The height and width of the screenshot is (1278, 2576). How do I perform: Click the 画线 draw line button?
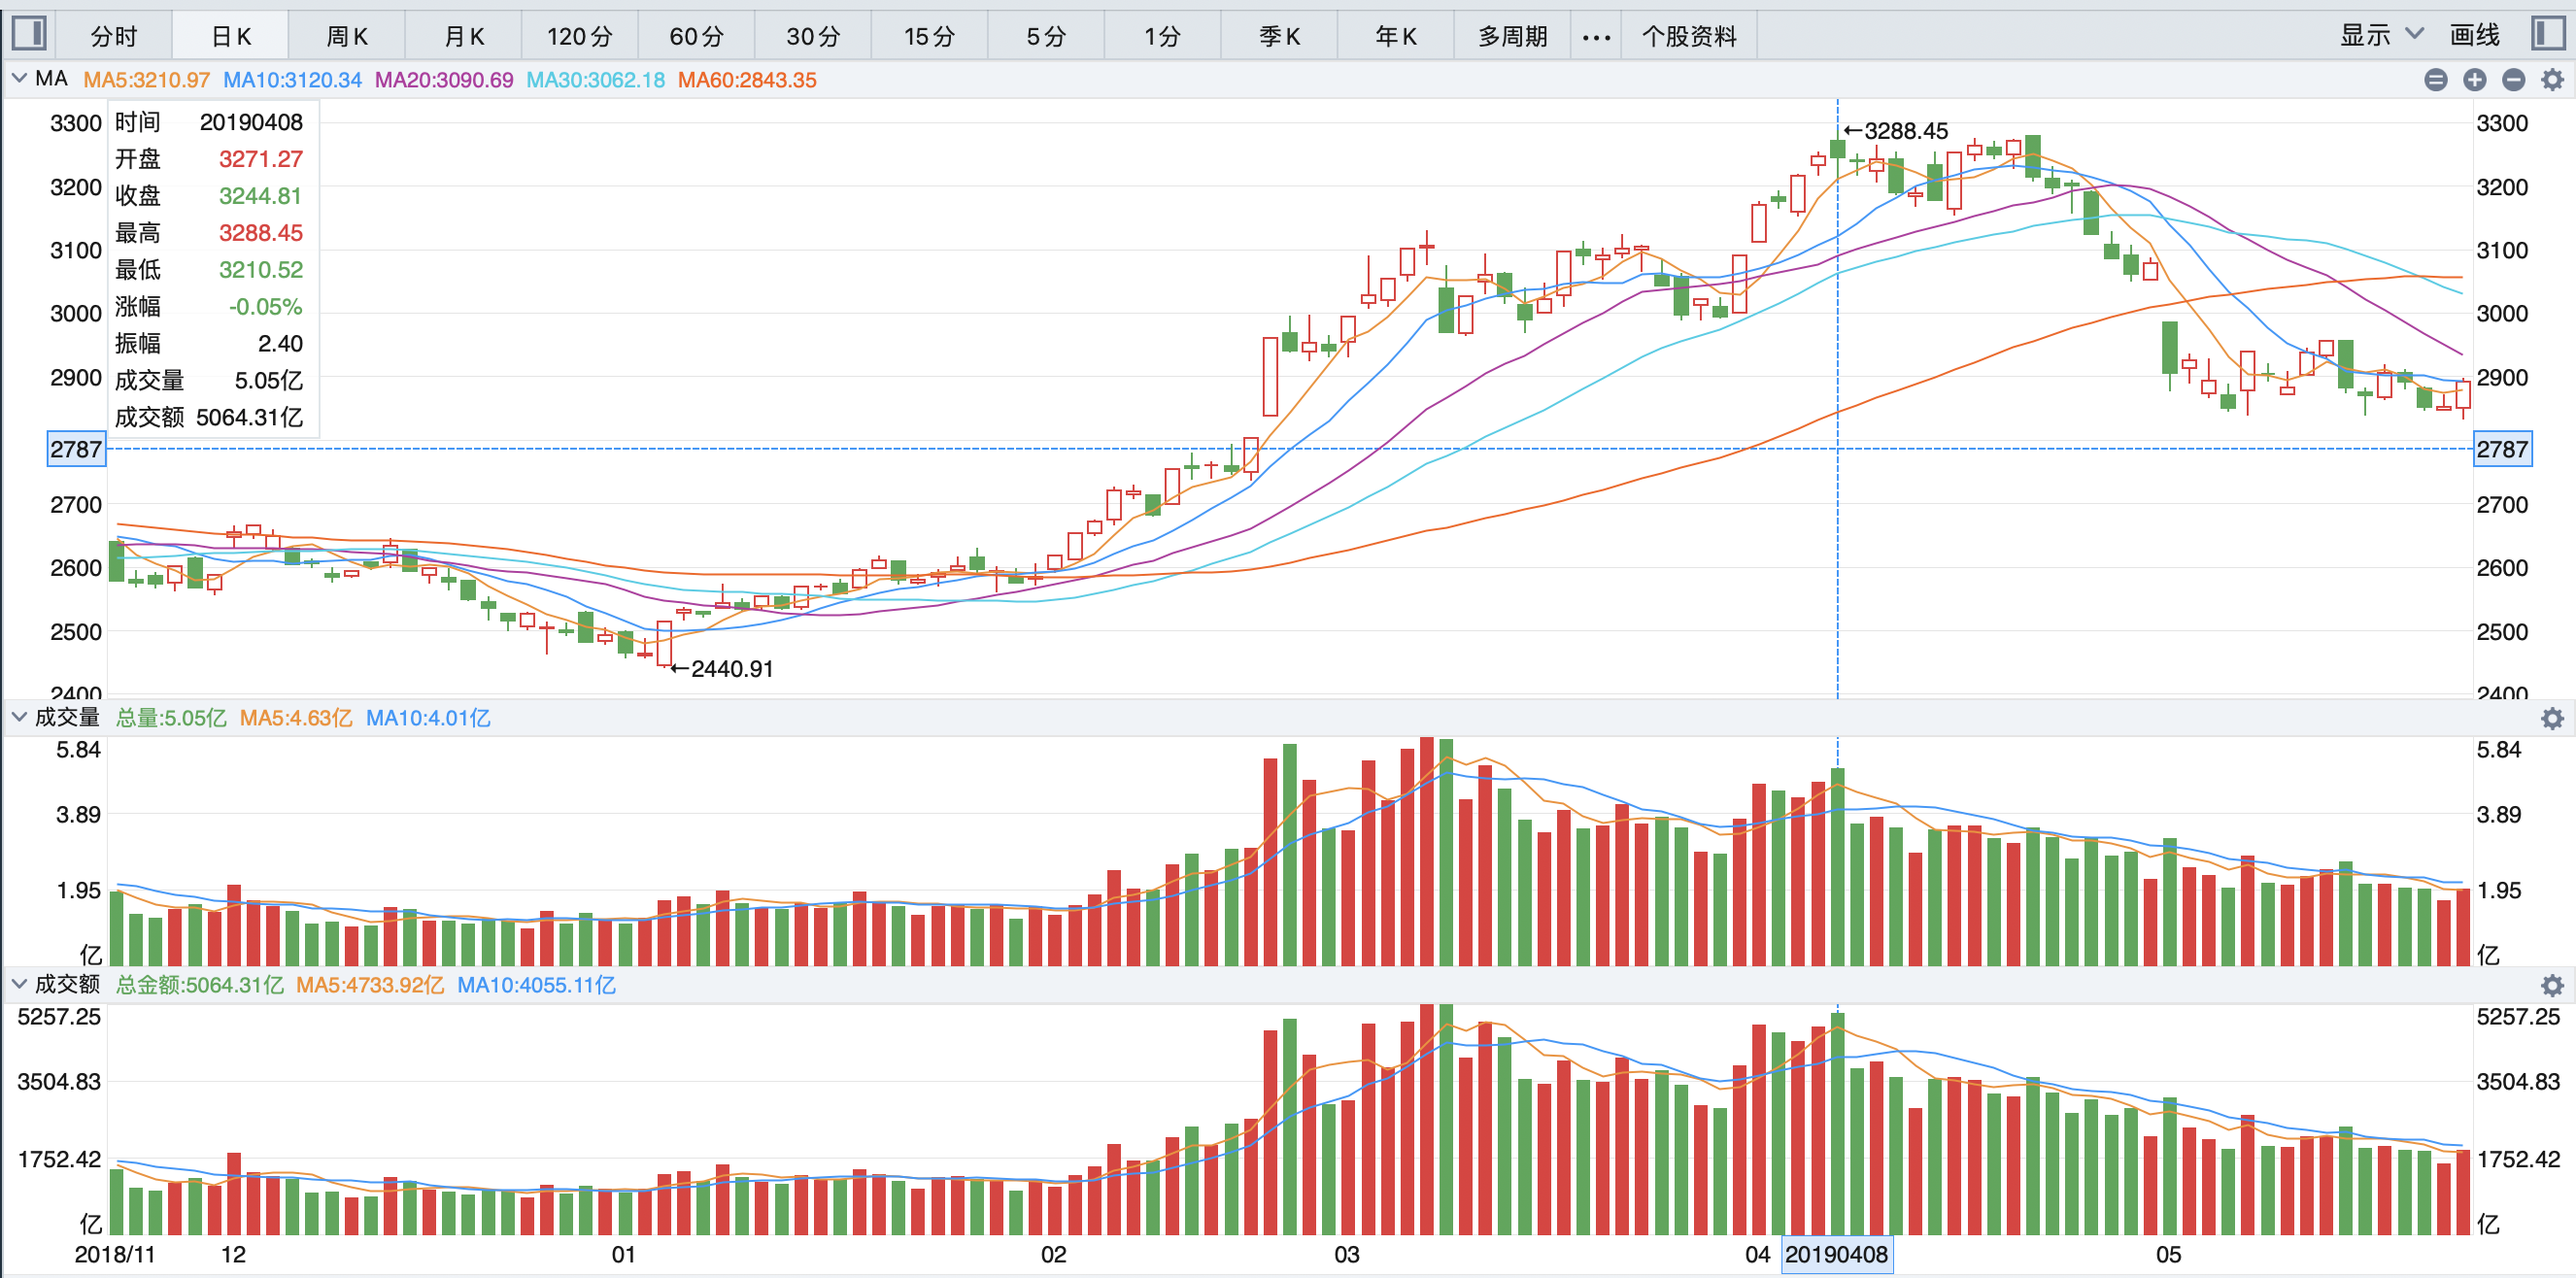tap(2475, 35)
